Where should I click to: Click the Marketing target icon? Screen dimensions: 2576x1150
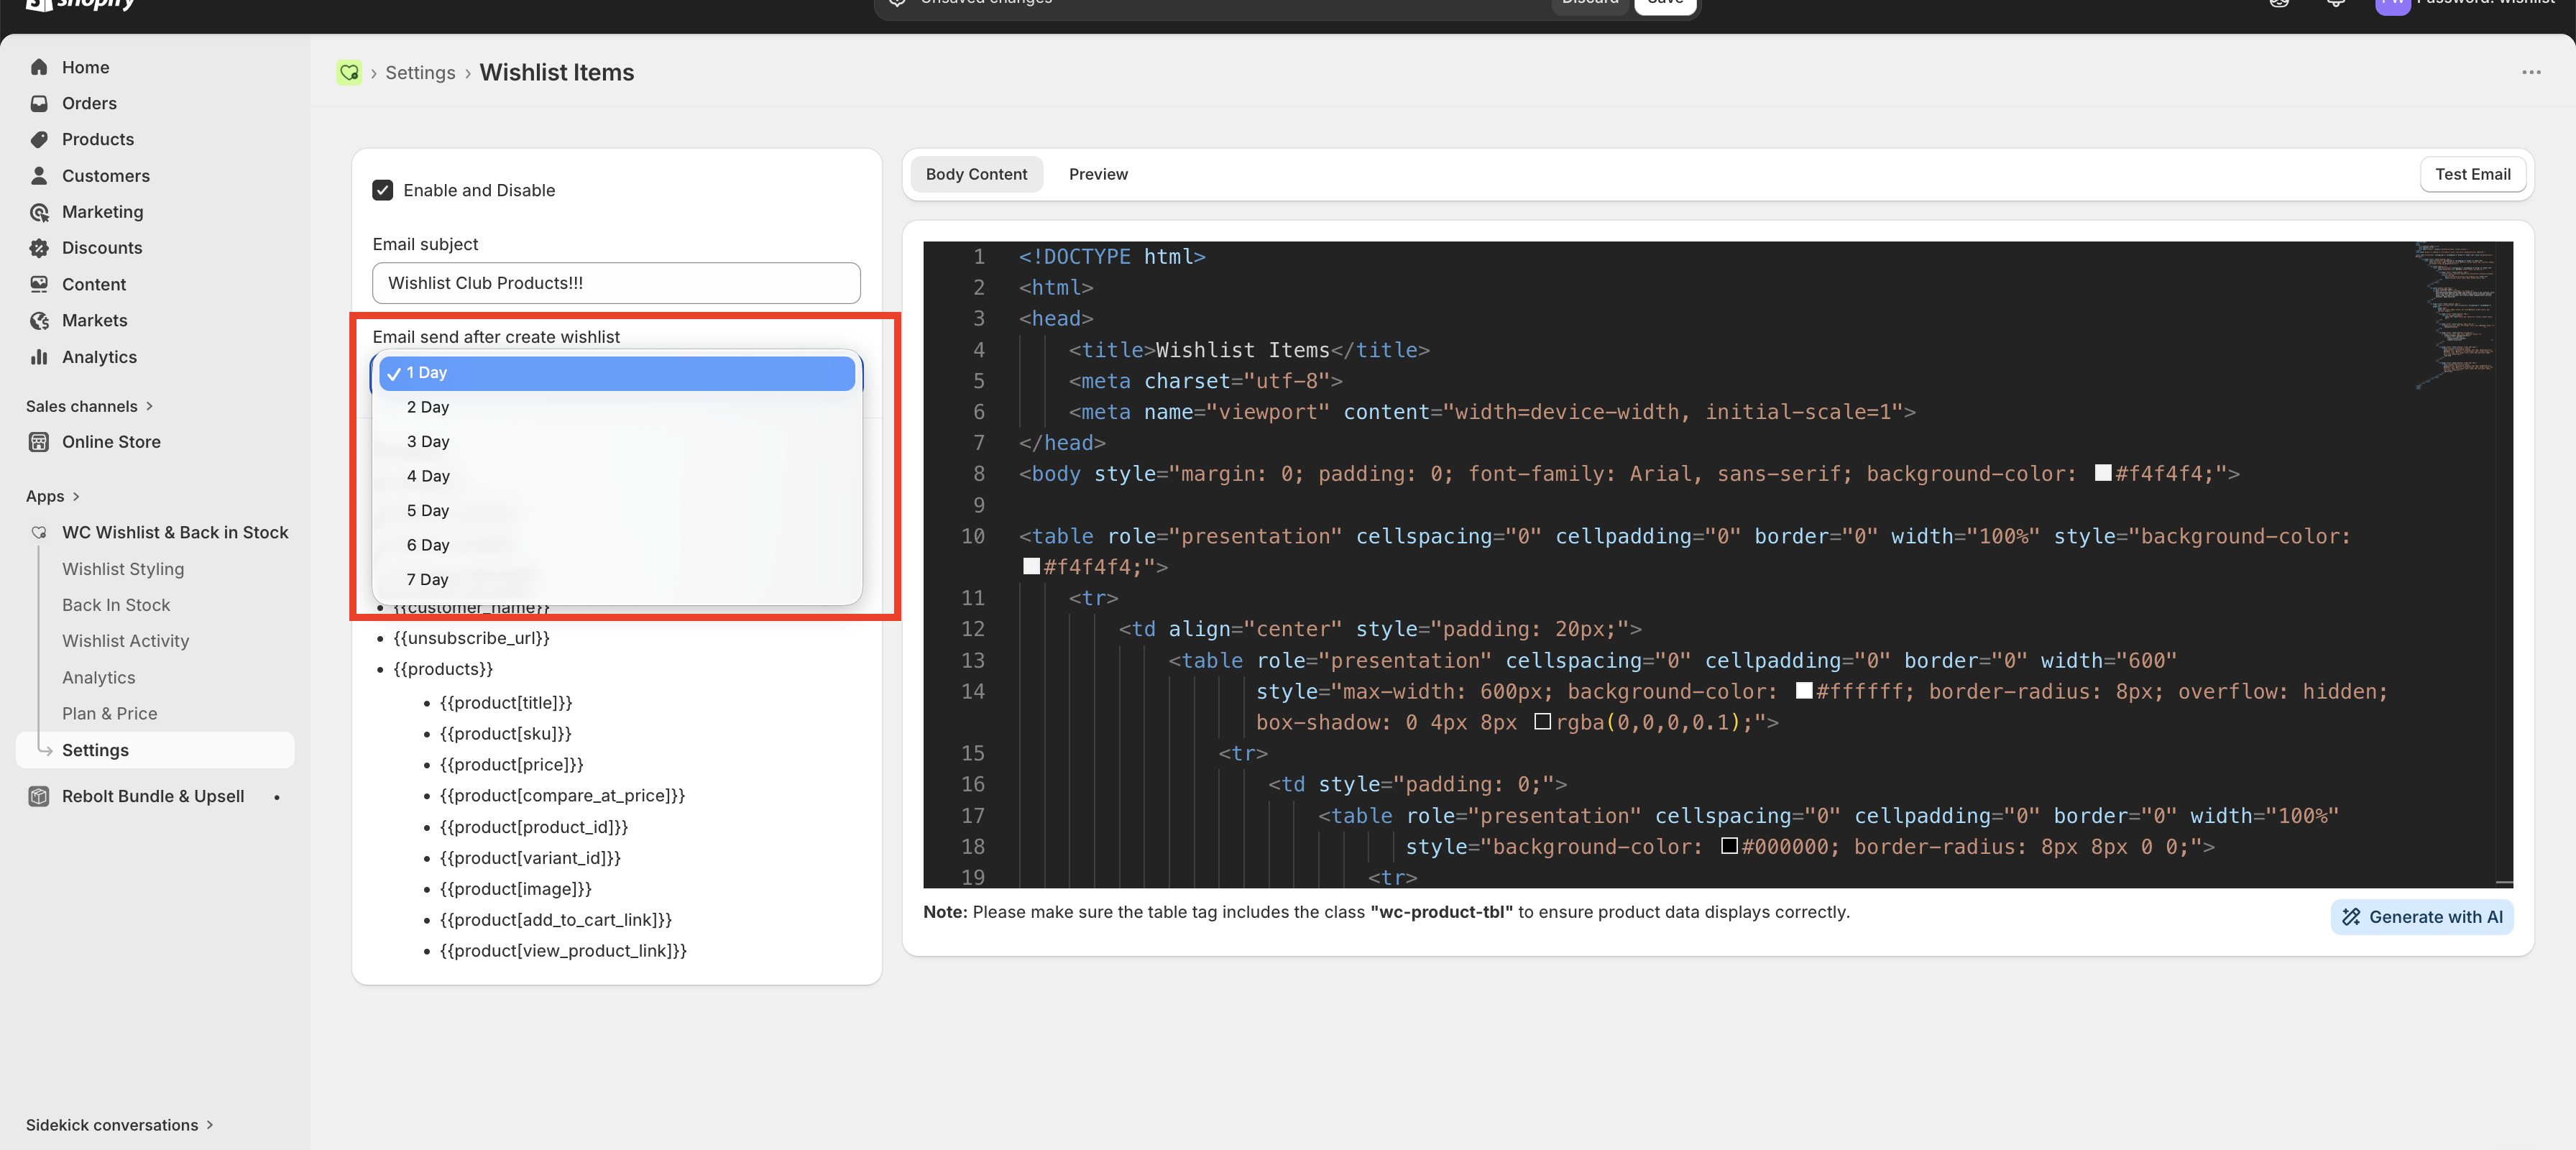39,212
